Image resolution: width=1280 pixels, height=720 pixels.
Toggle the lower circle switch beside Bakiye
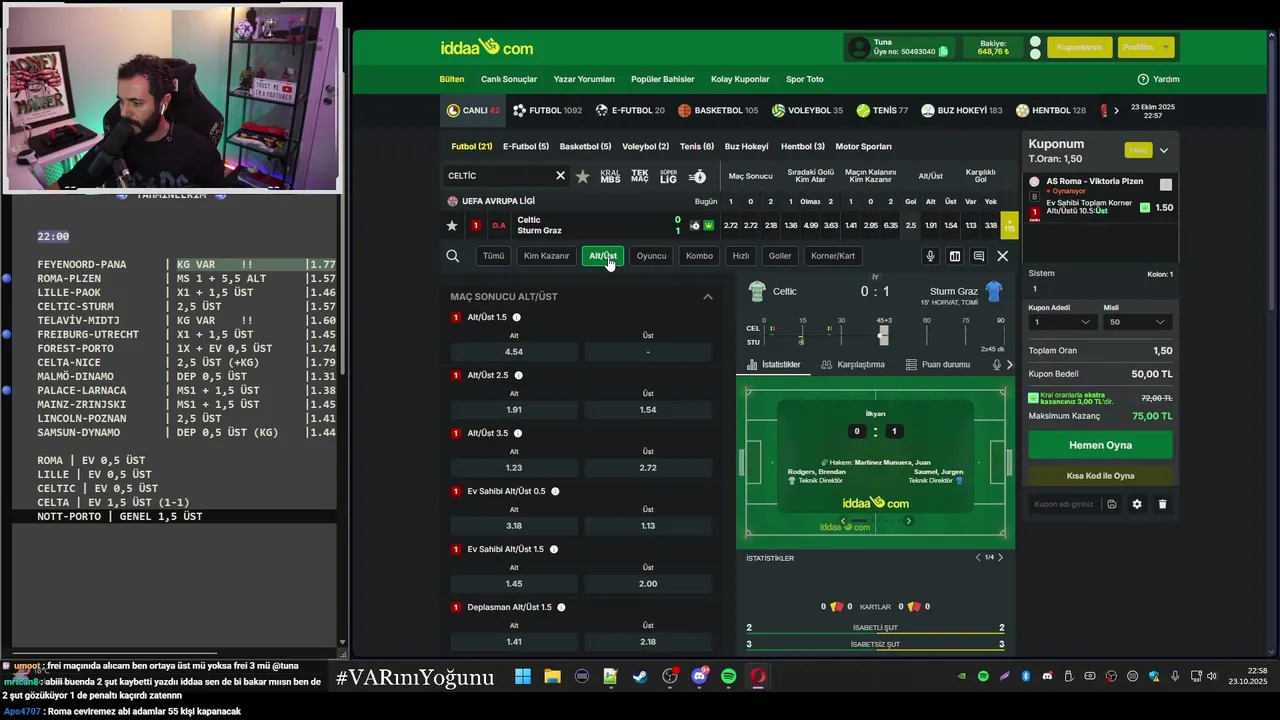pos(1035,54)
